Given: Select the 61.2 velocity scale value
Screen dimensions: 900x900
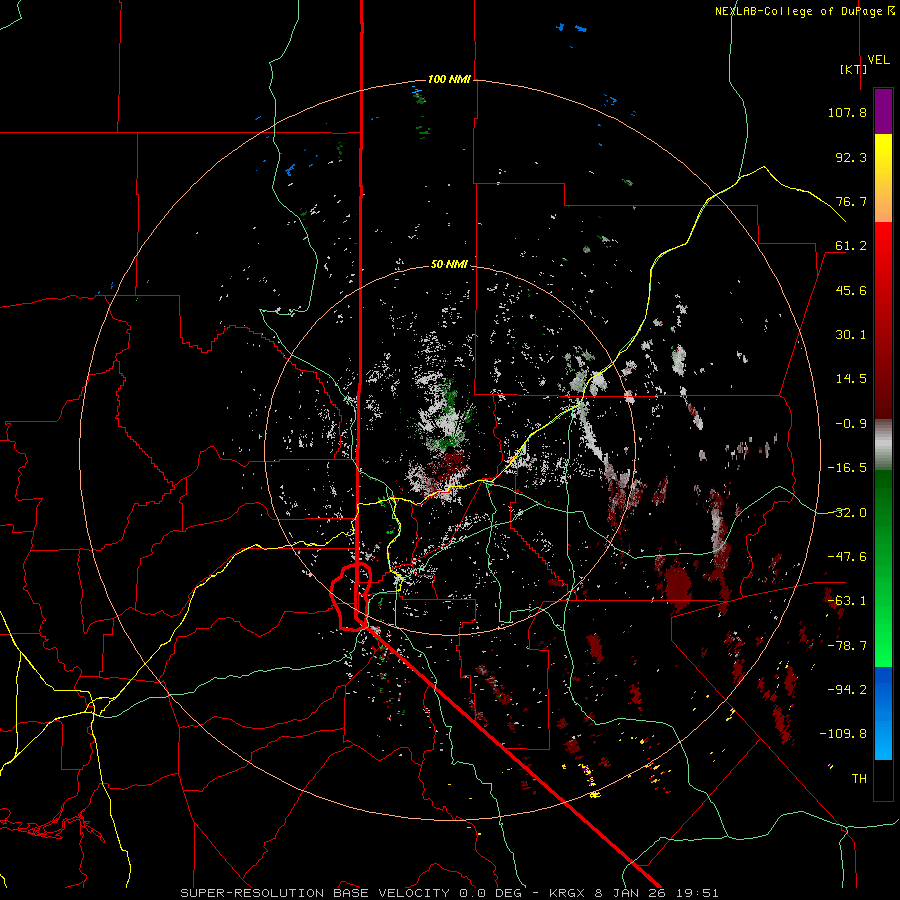Looking at the screenshot, I should 851,246.
